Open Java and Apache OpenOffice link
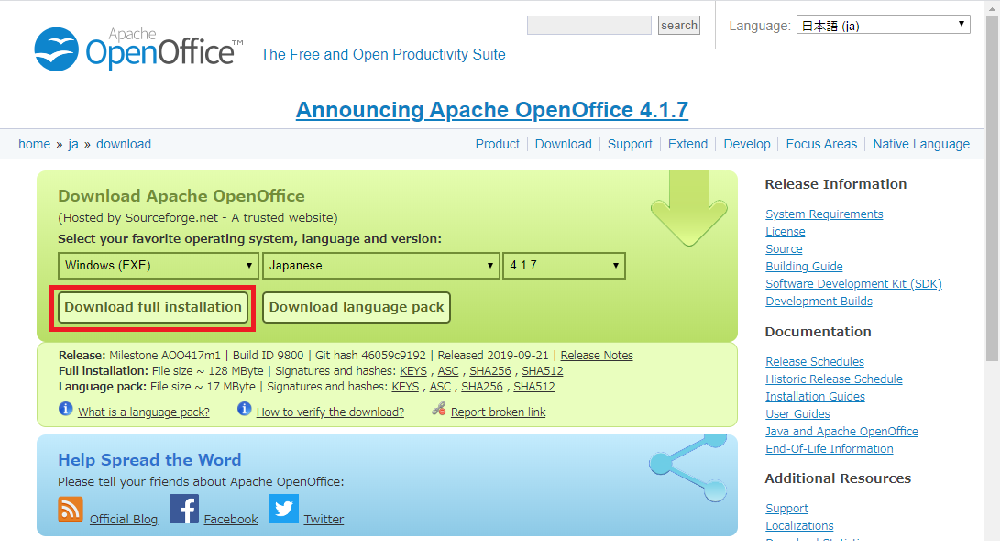This screenshot has height=541, width=1000. [842, 431]
